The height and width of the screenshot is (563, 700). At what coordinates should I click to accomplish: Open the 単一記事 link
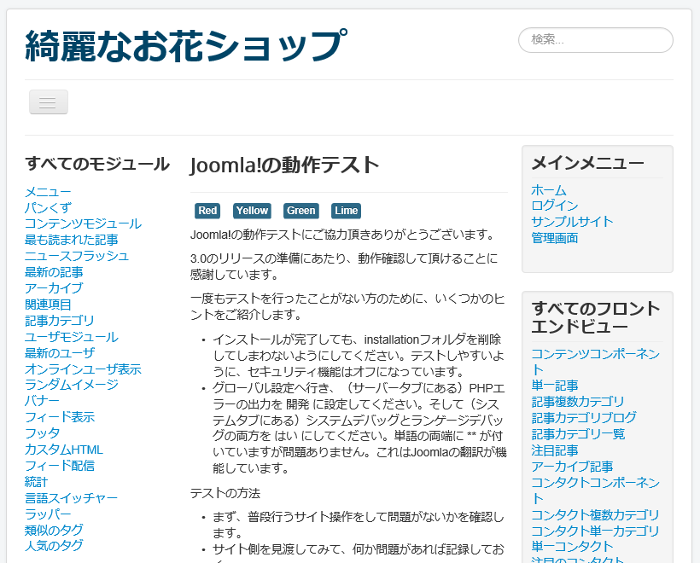coord(555,385)
